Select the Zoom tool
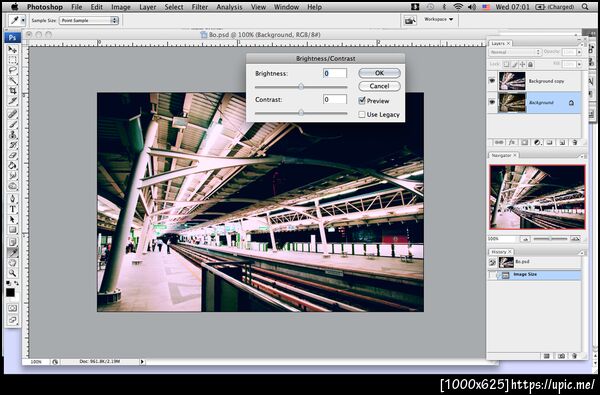 pyautogui.click(x=12, y=273)
